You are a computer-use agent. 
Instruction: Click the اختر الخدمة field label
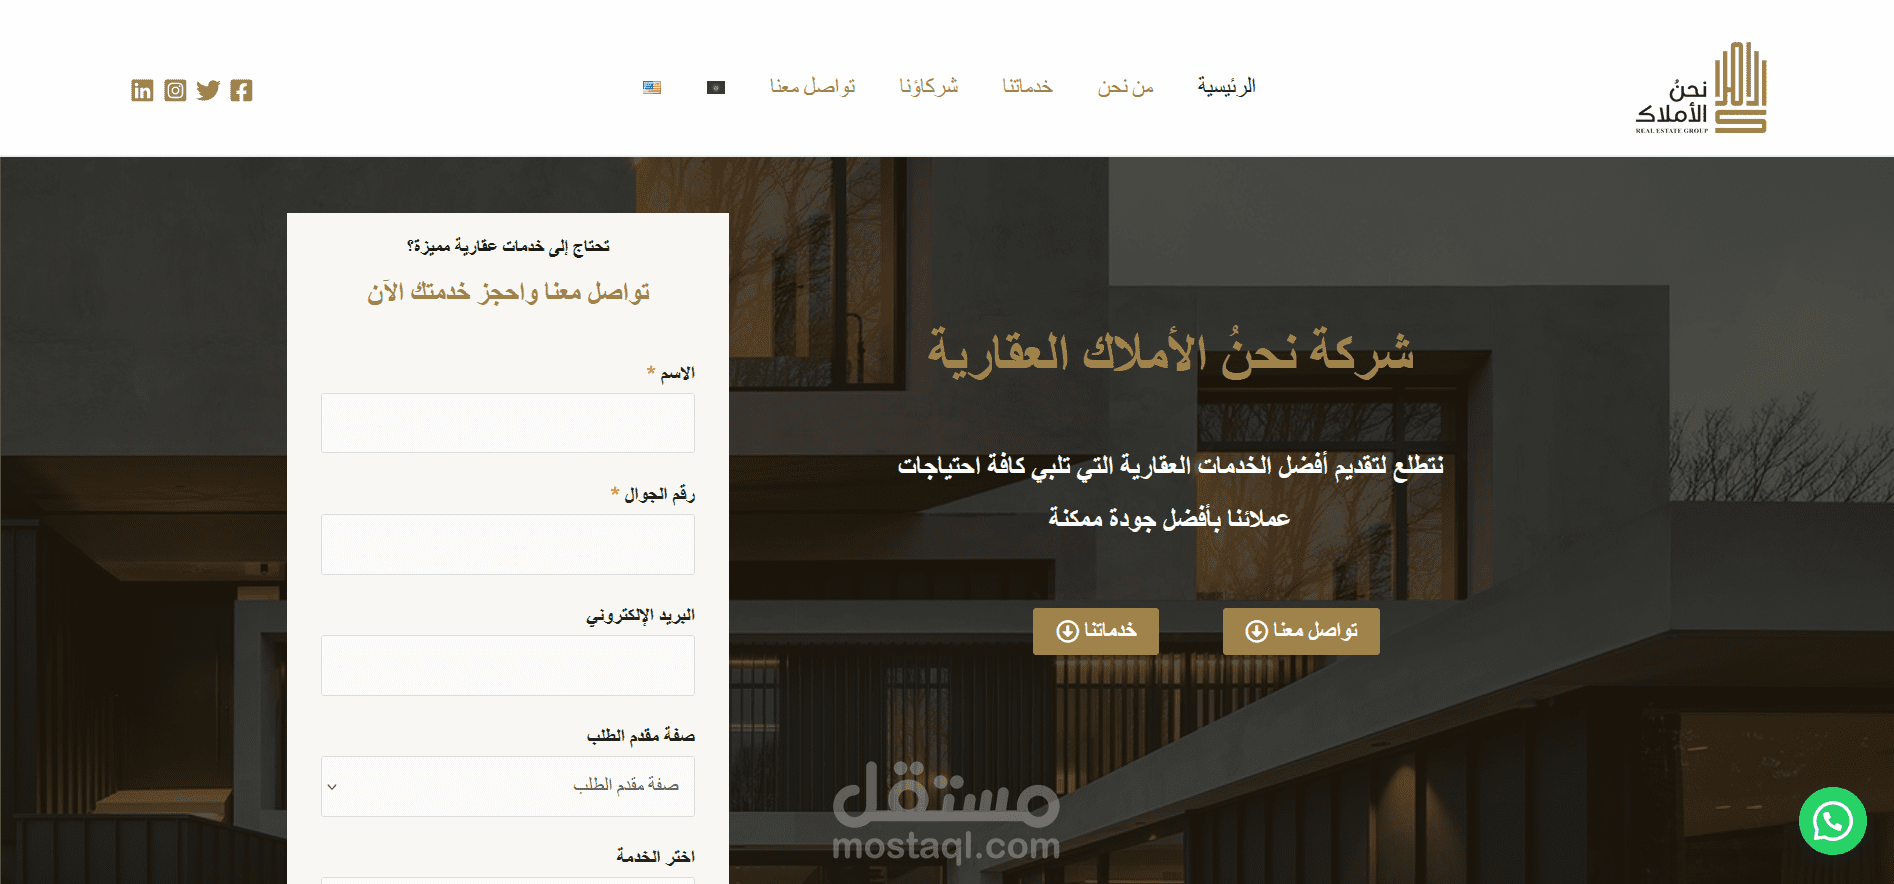(x=655, y=856)
